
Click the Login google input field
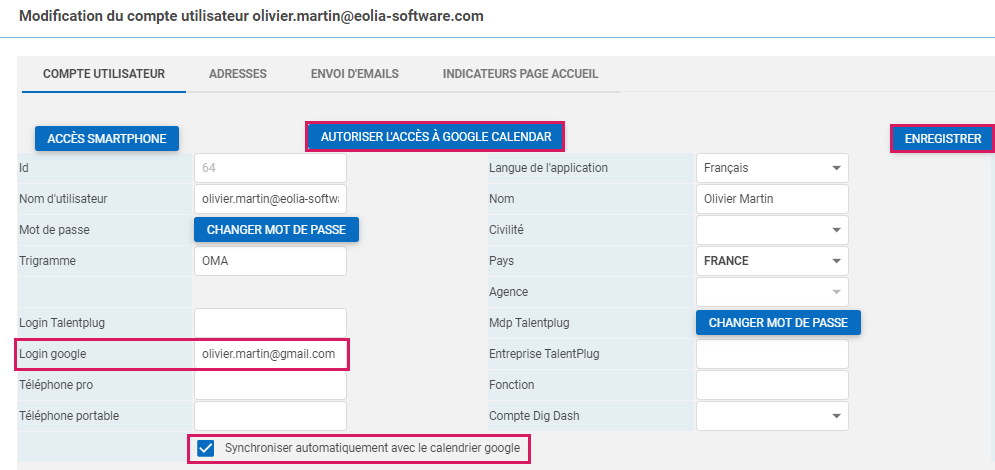(270, 354)
